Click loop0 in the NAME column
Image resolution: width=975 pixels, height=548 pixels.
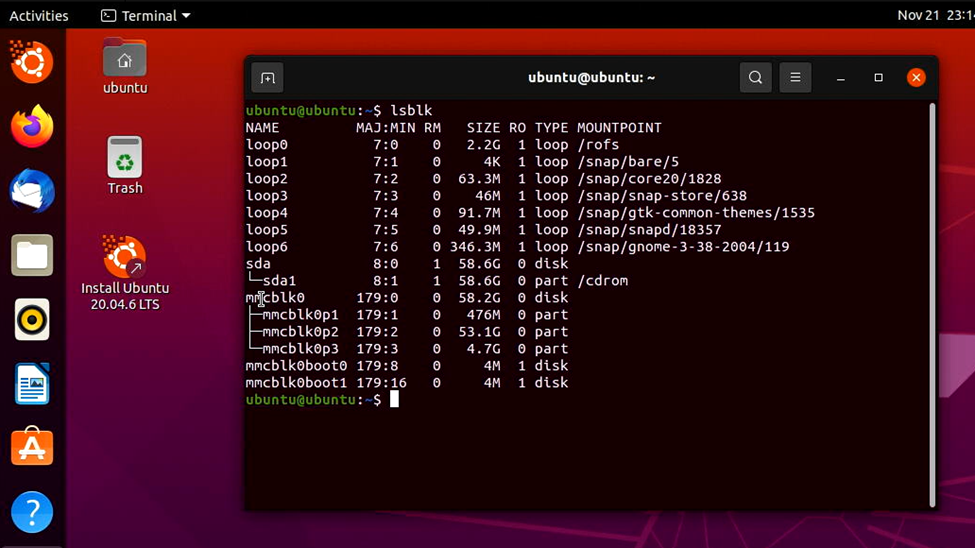point(267,145)
